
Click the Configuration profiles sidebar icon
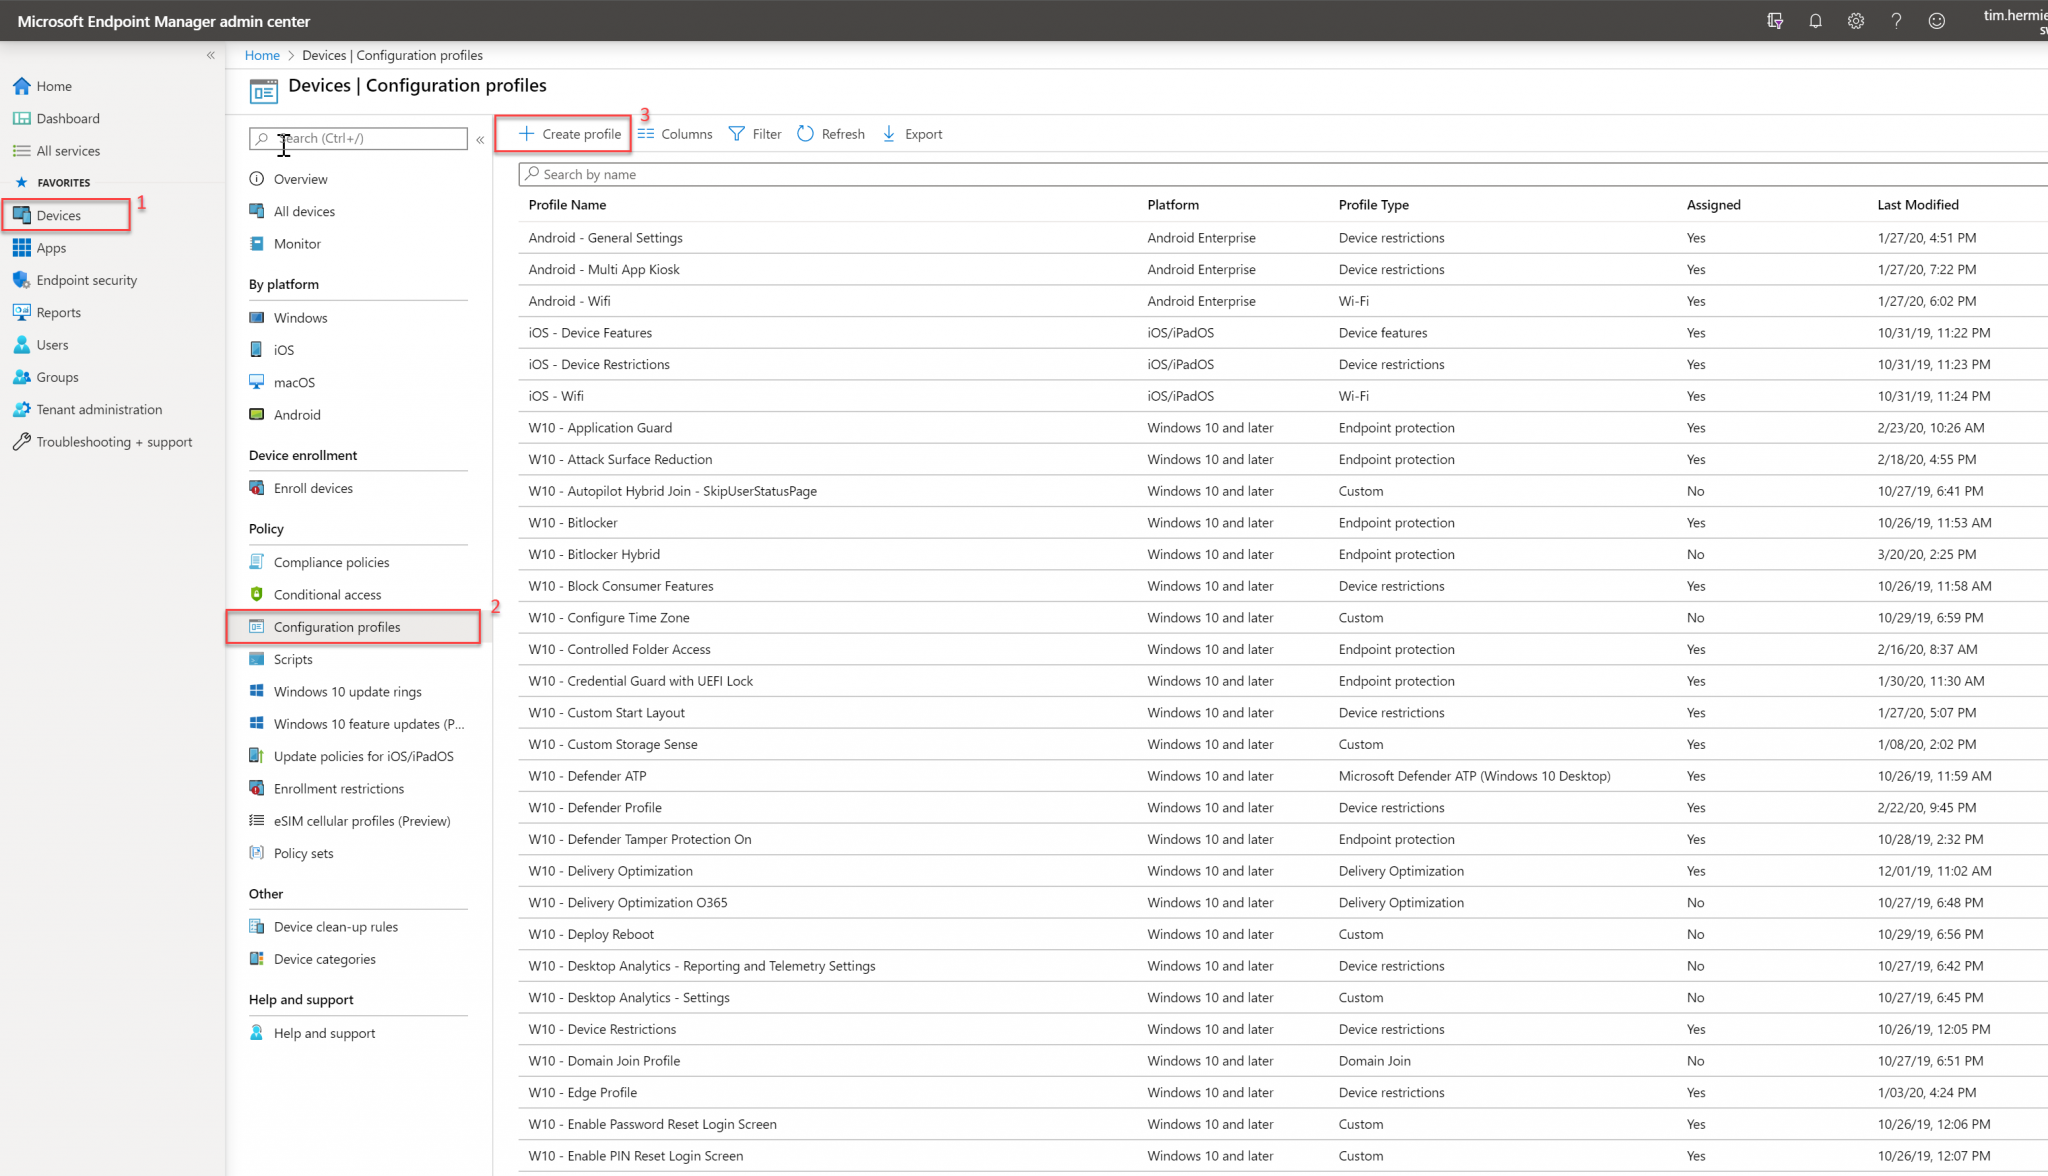(x=257, y=626)
